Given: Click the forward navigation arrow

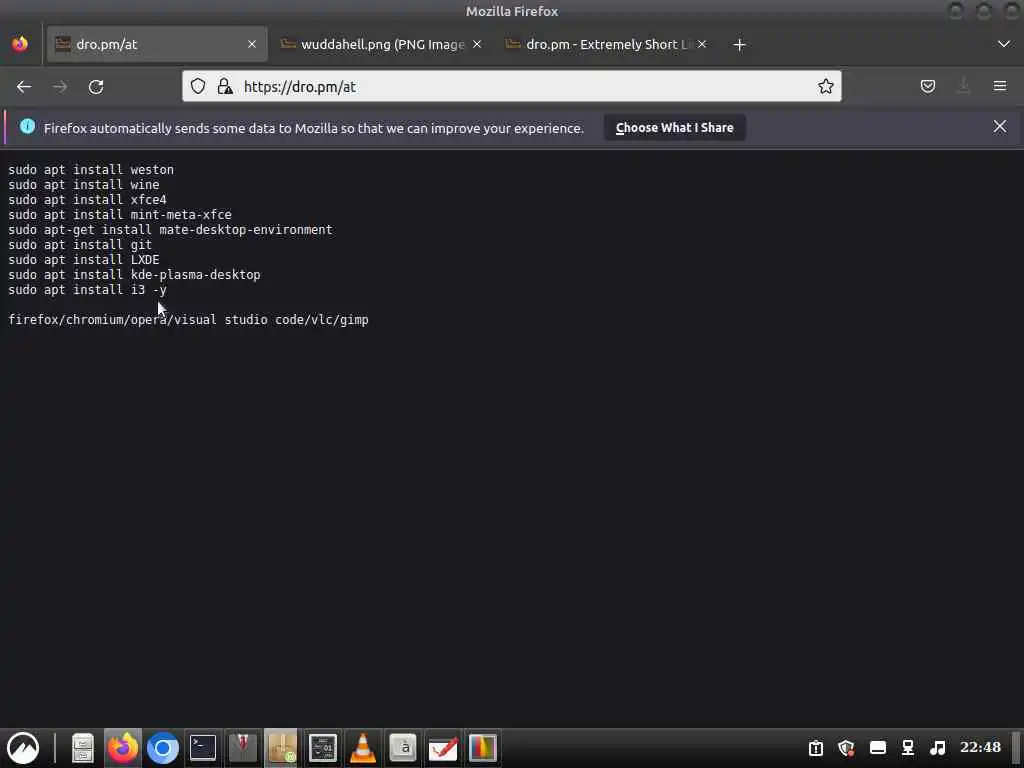Looking at the screenshot, I should pyautogui.click(x=60, y=86).
